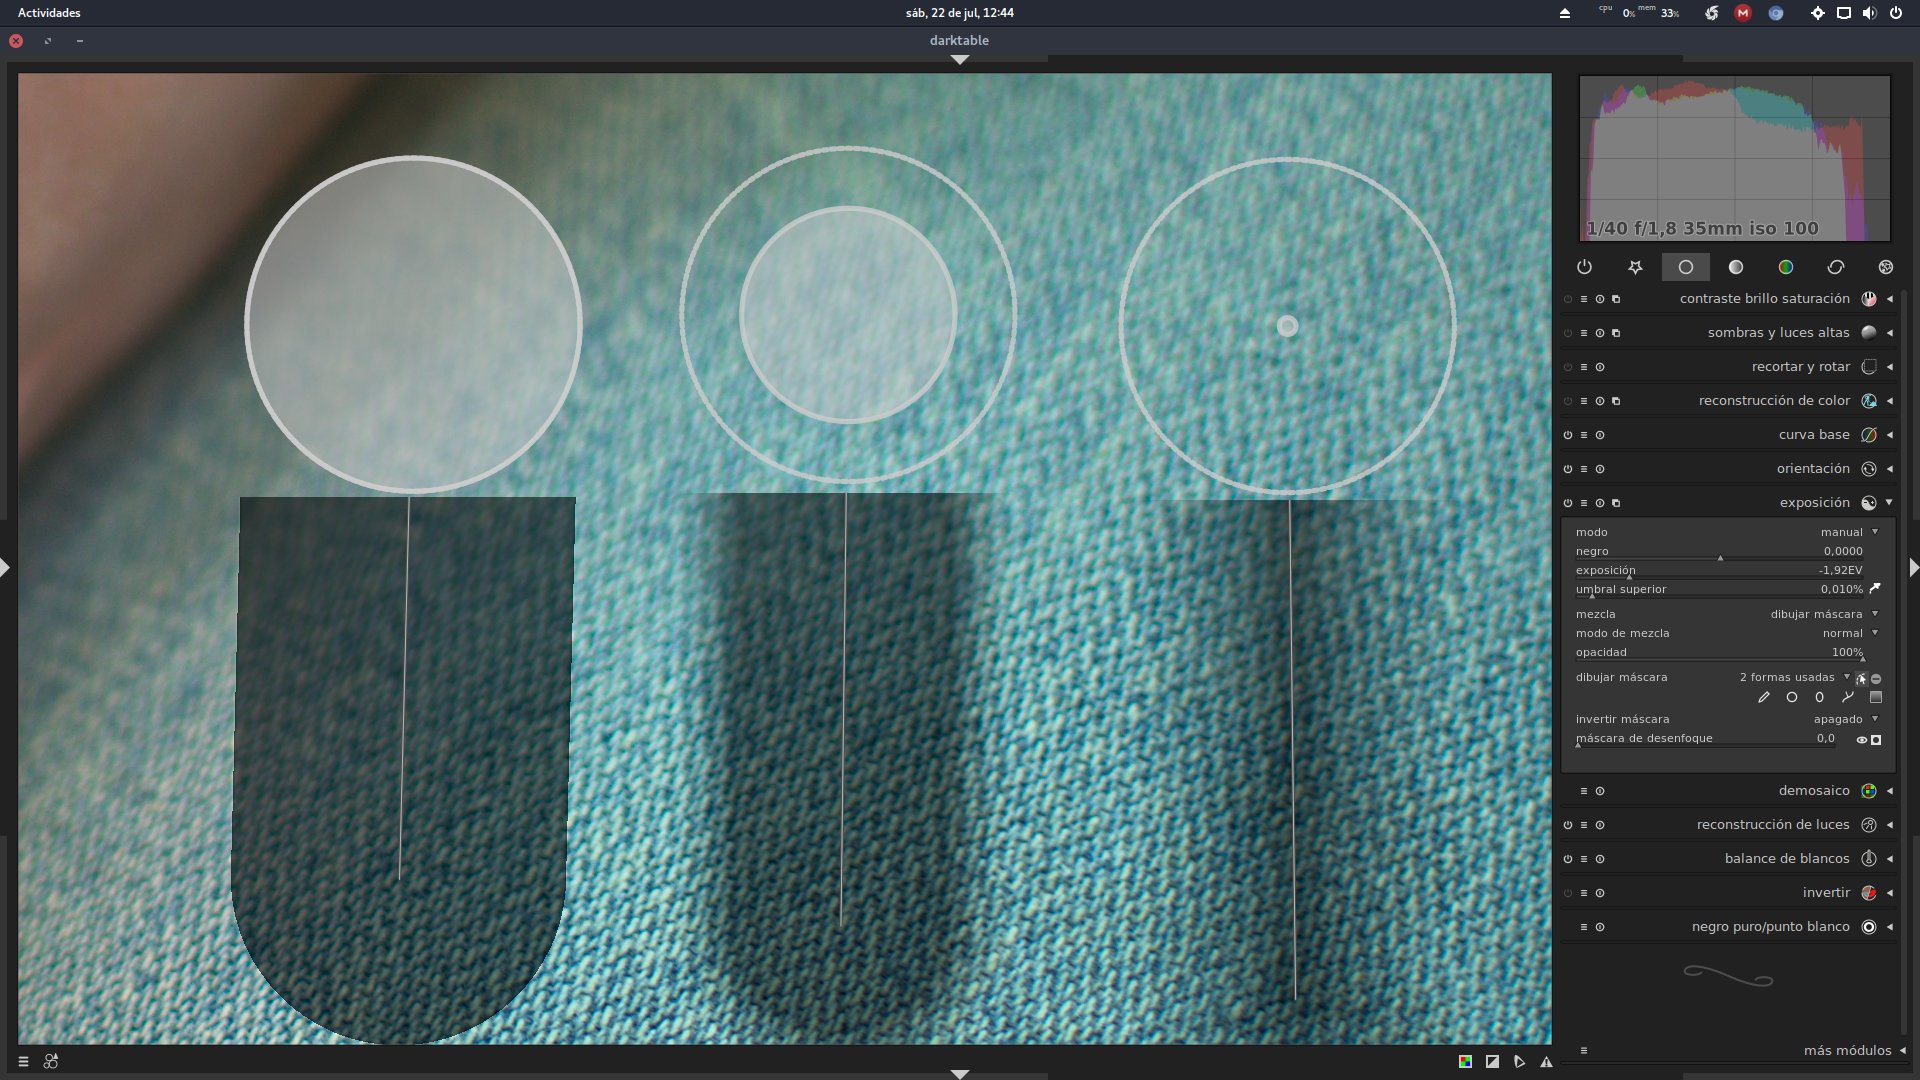This screenshot has width=1920, height=1080.
Task: Open presets menu for exposición module
Action: point(1584,503)
